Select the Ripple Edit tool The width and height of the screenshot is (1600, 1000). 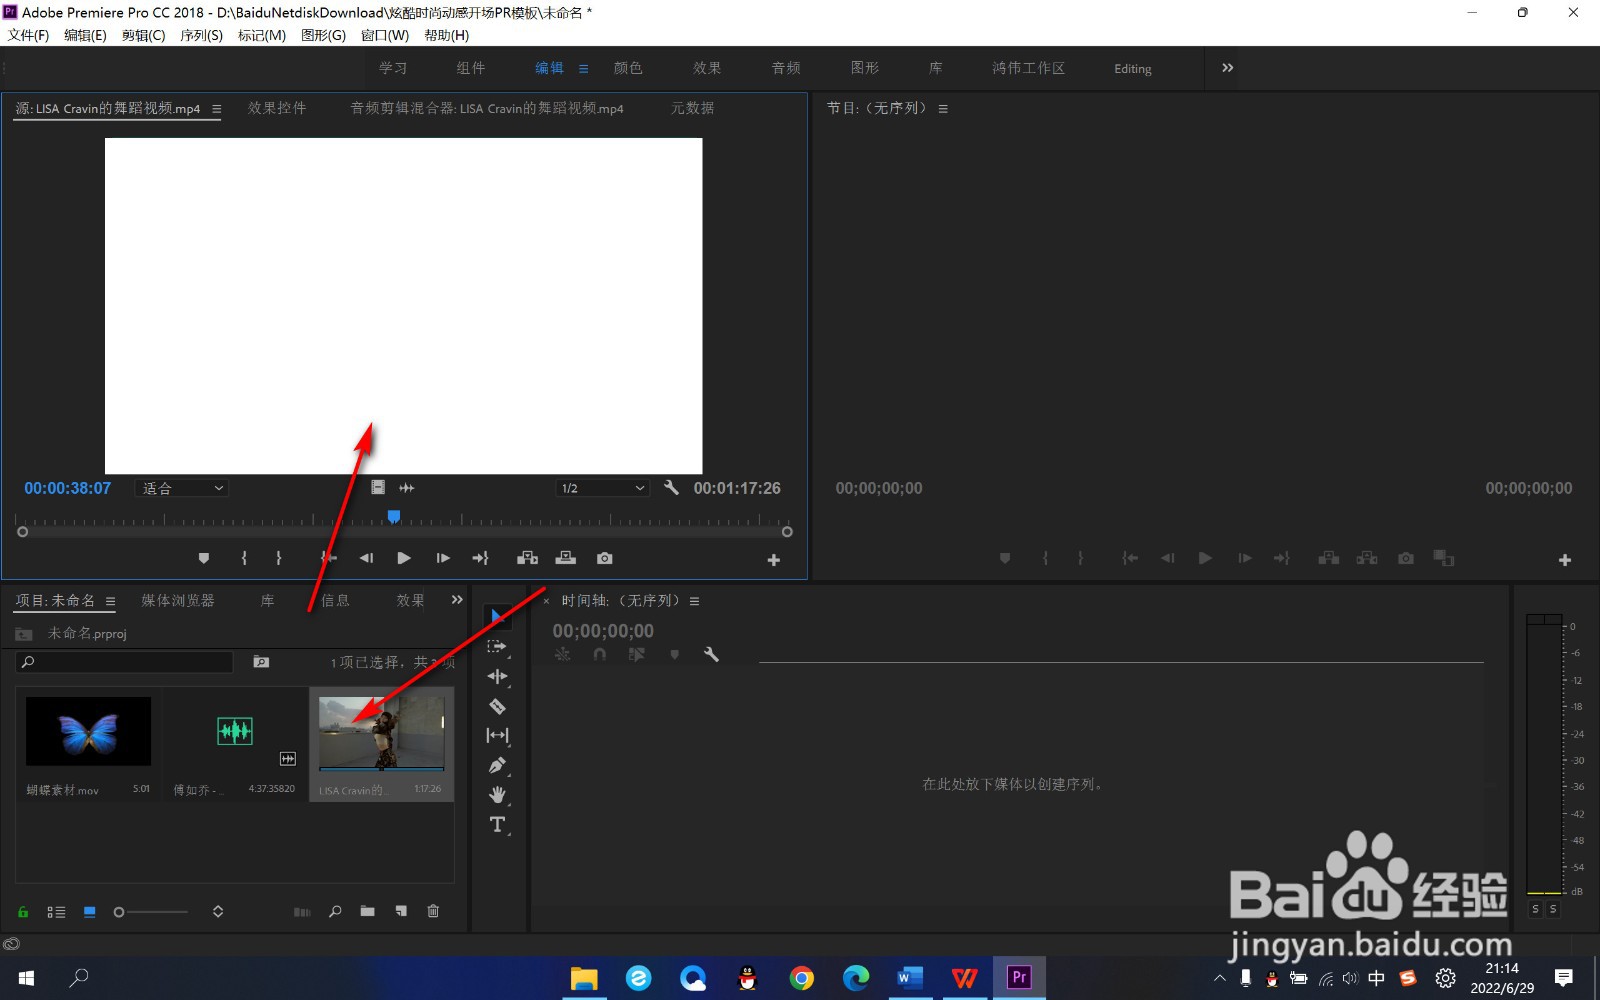click(497, 677)
